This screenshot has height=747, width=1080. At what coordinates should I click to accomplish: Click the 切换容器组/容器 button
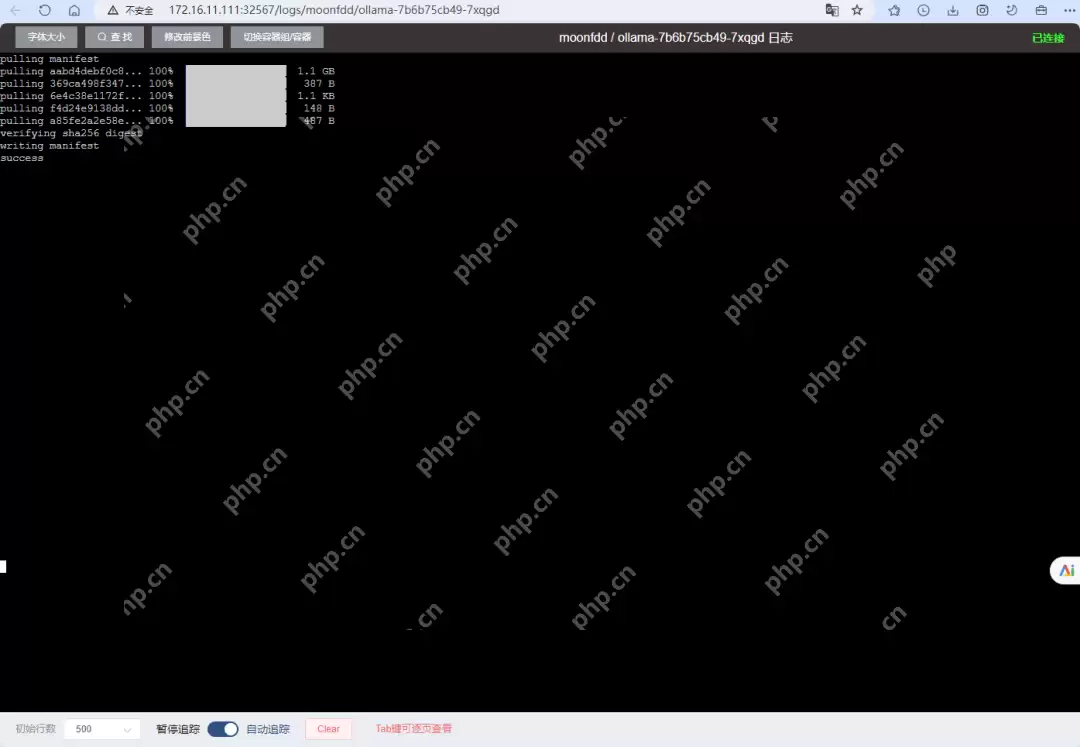[x=276, y=36]
